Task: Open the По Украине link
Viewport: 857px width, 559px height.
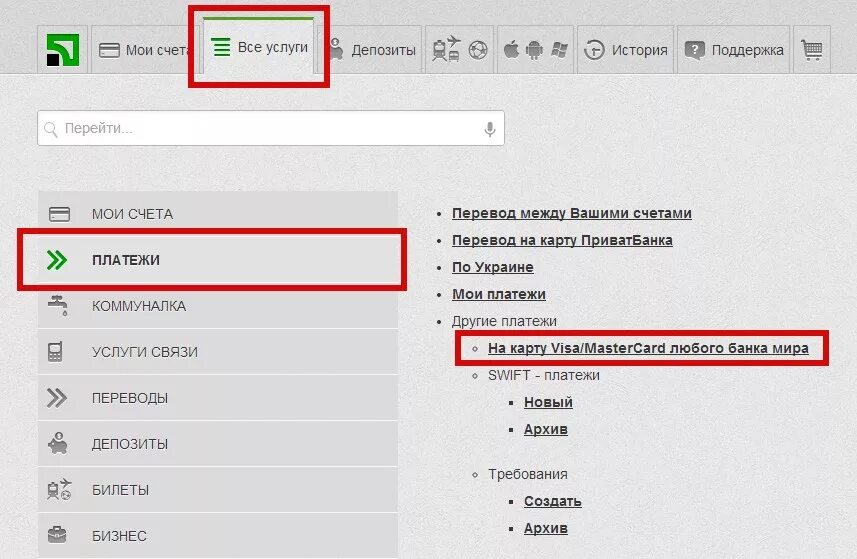Action: (x=492, y=267)
